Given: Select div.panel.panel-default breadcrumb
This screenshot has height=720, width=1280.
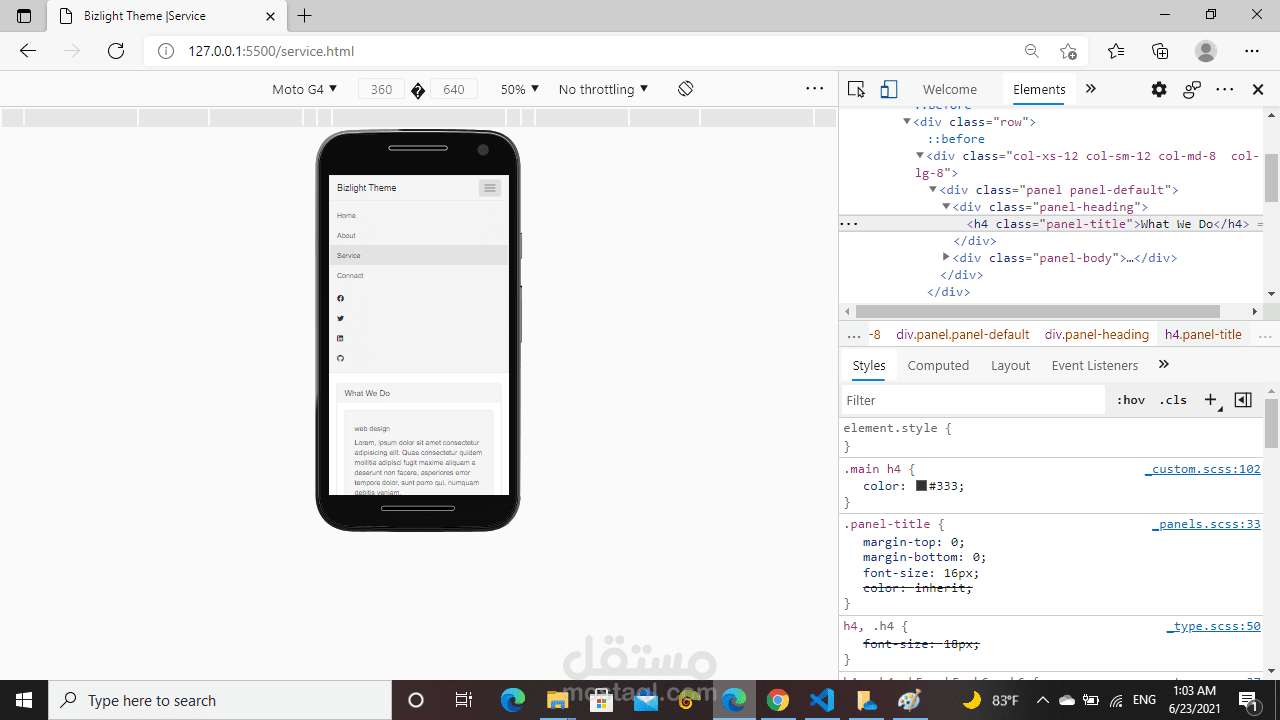Looking at the screenshot, I should point(962,335).
